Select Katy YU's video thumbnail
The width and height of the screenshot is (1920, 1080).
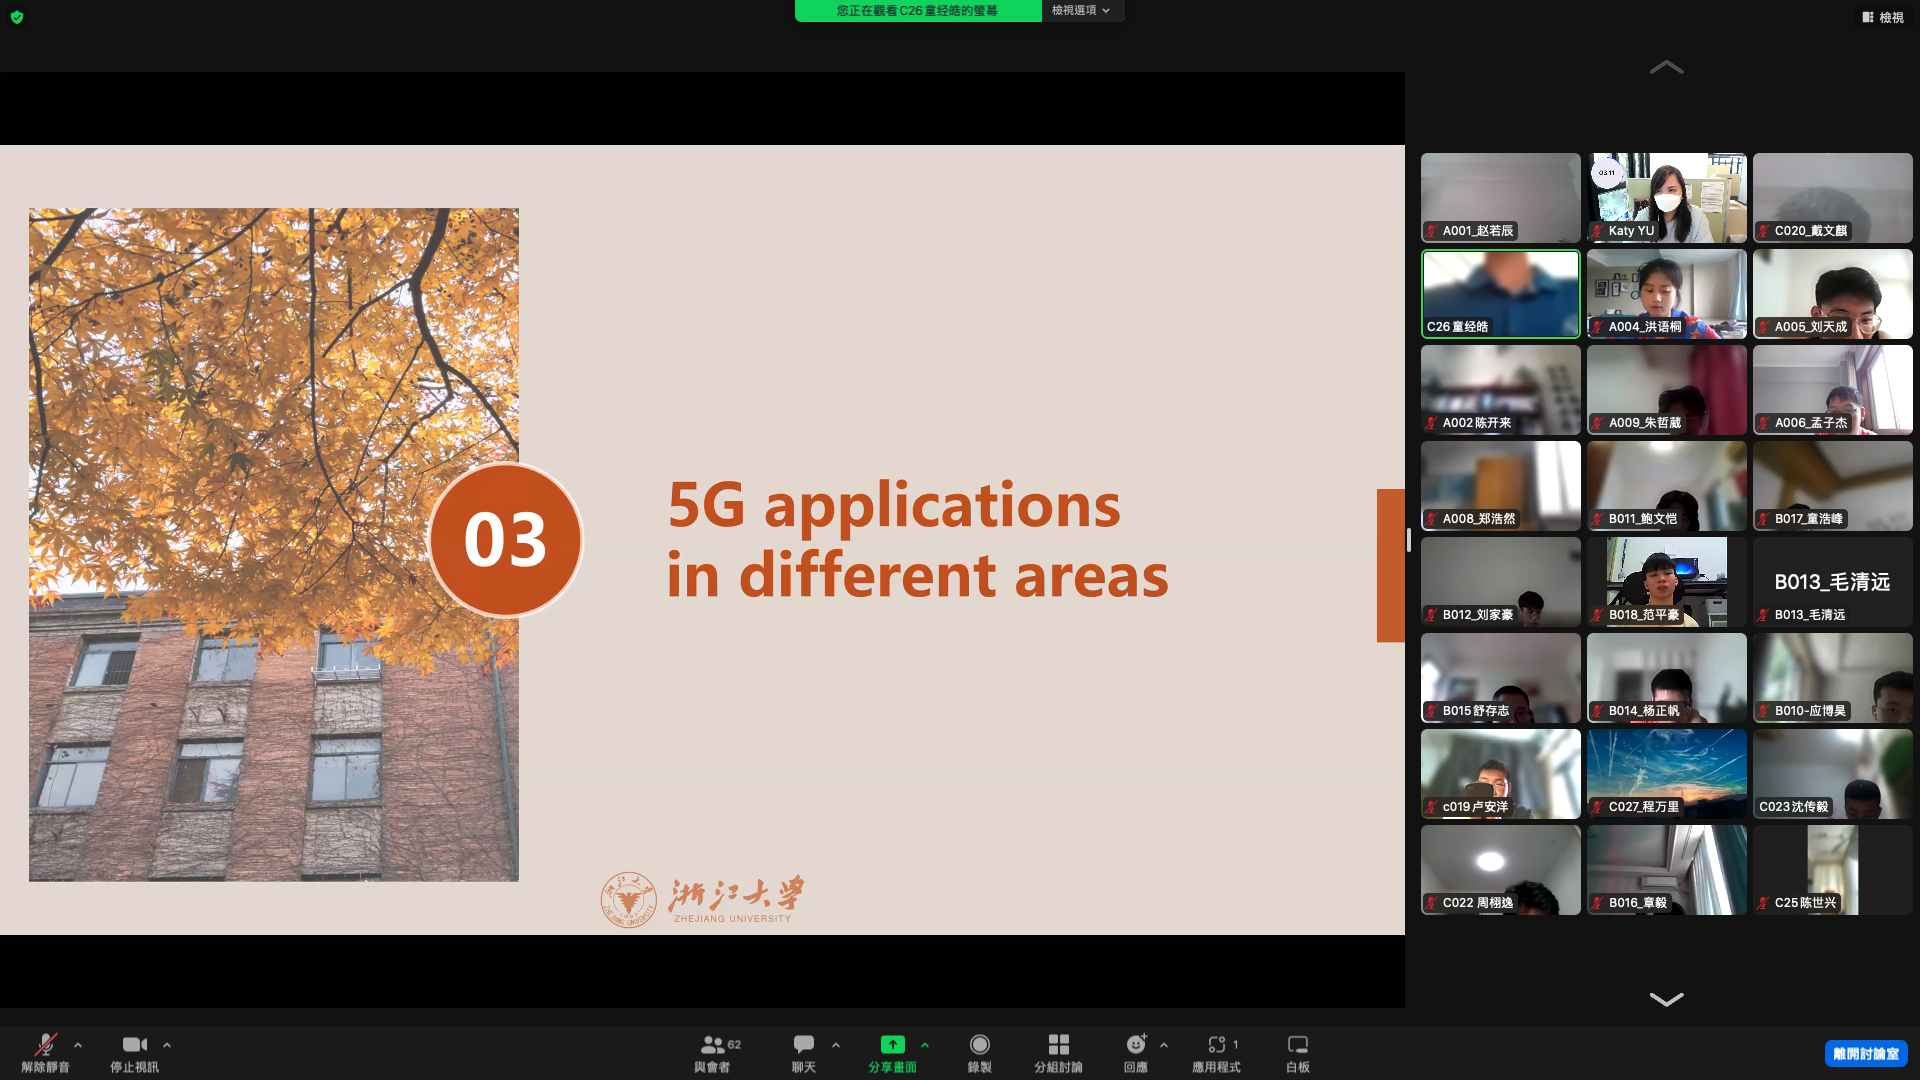click(x=1666, y=197)
